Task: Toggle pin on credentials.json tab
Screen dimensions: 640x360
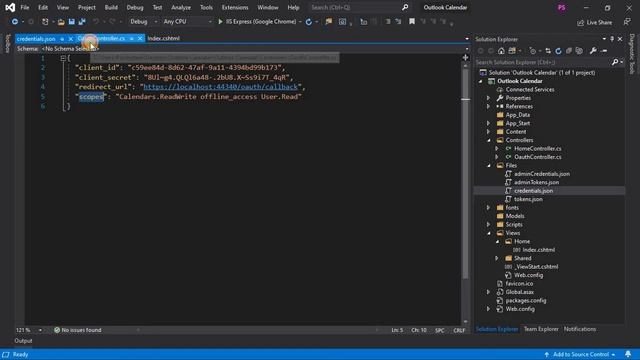Action: [62, 39]
